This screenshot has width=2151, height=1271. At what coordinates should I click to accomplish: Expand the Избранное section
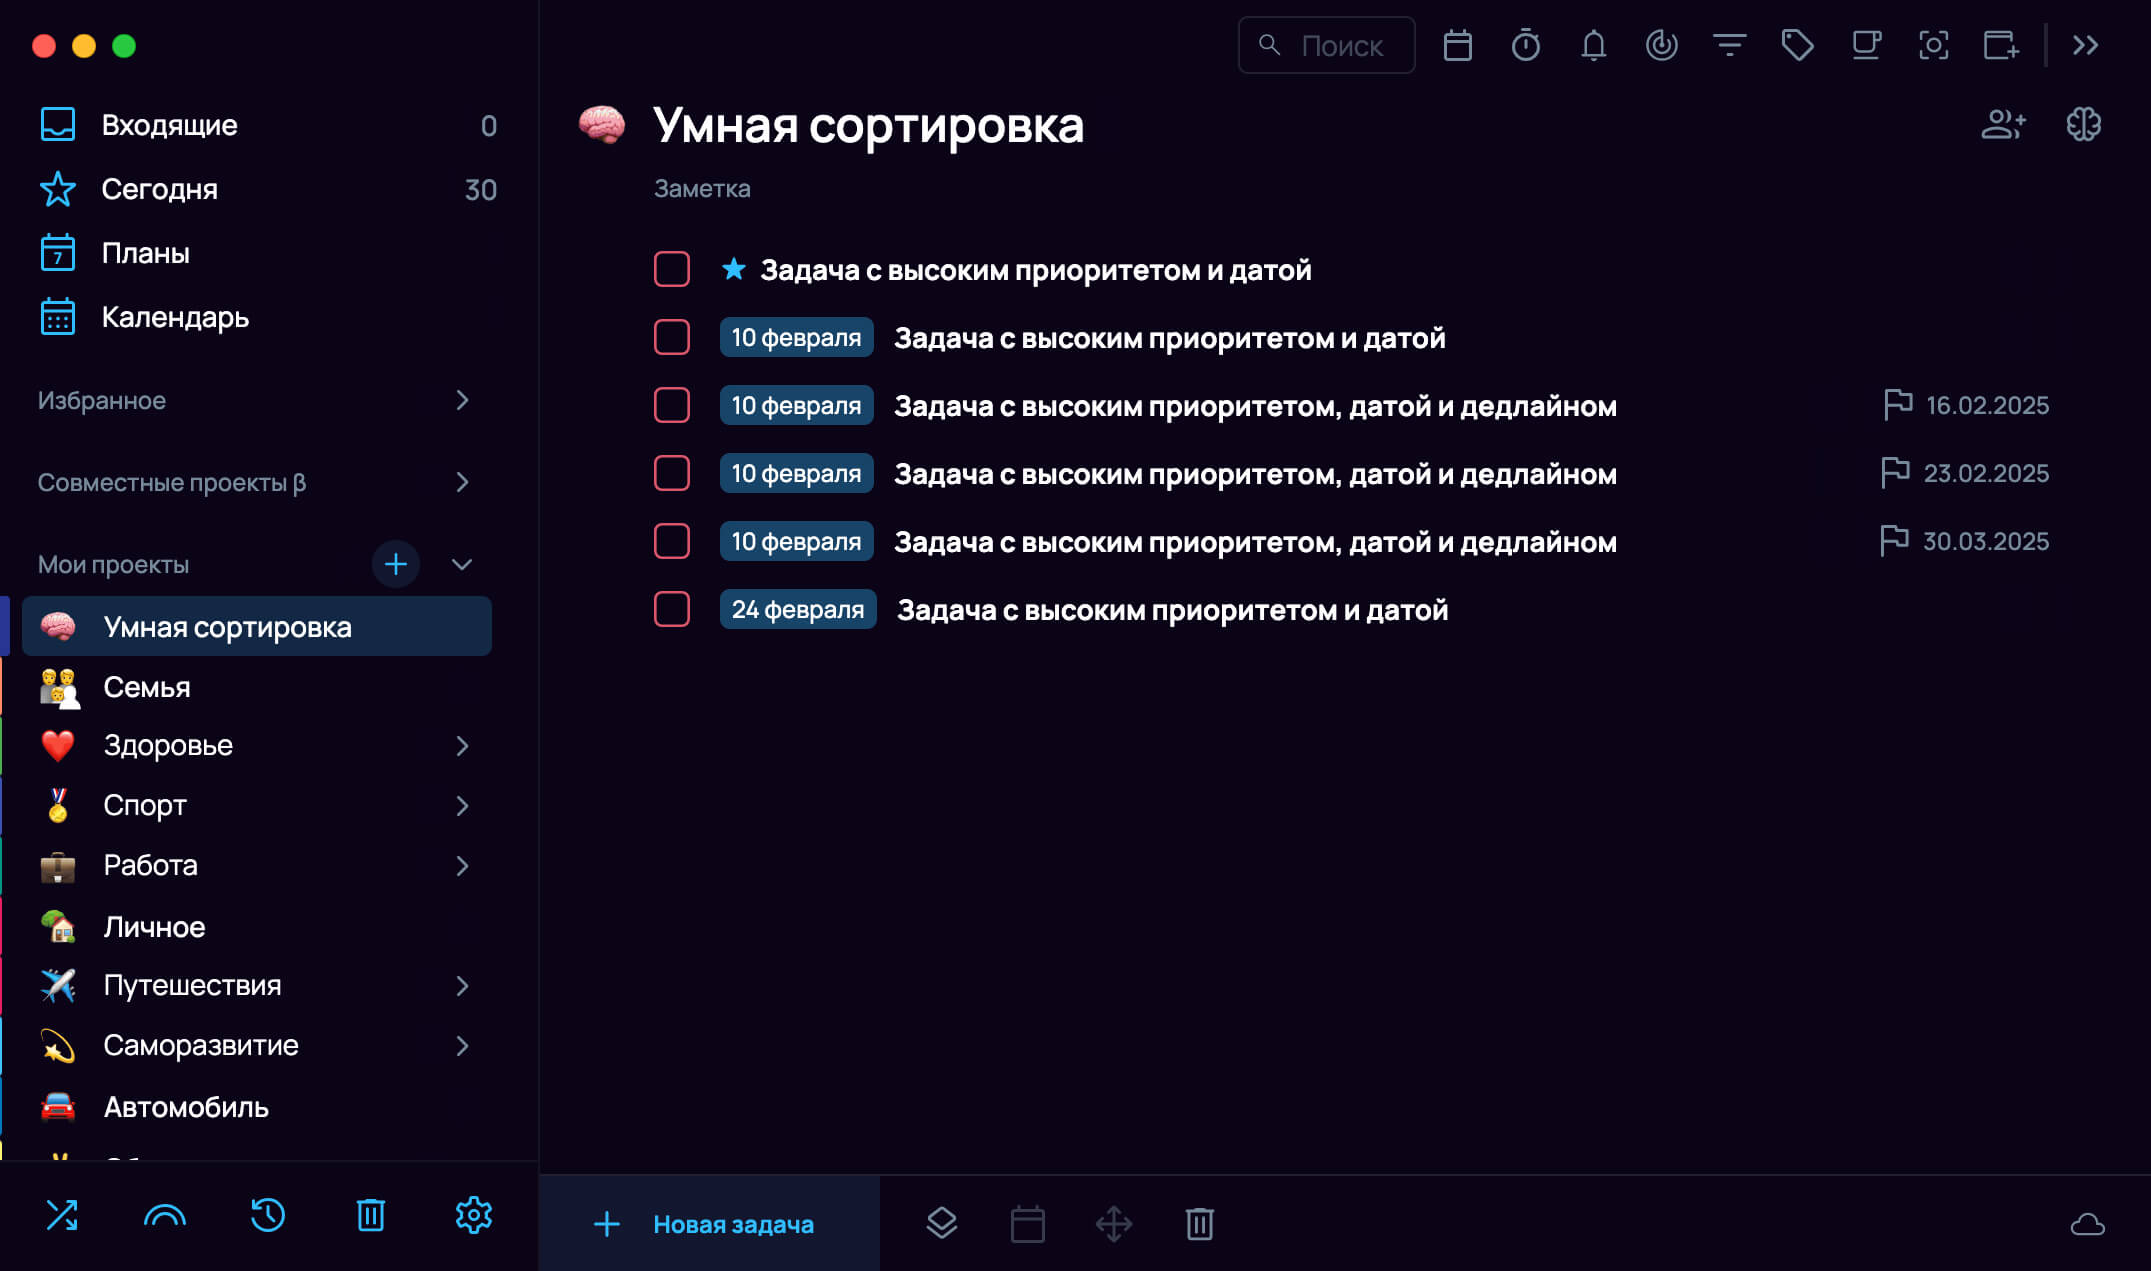462,400
